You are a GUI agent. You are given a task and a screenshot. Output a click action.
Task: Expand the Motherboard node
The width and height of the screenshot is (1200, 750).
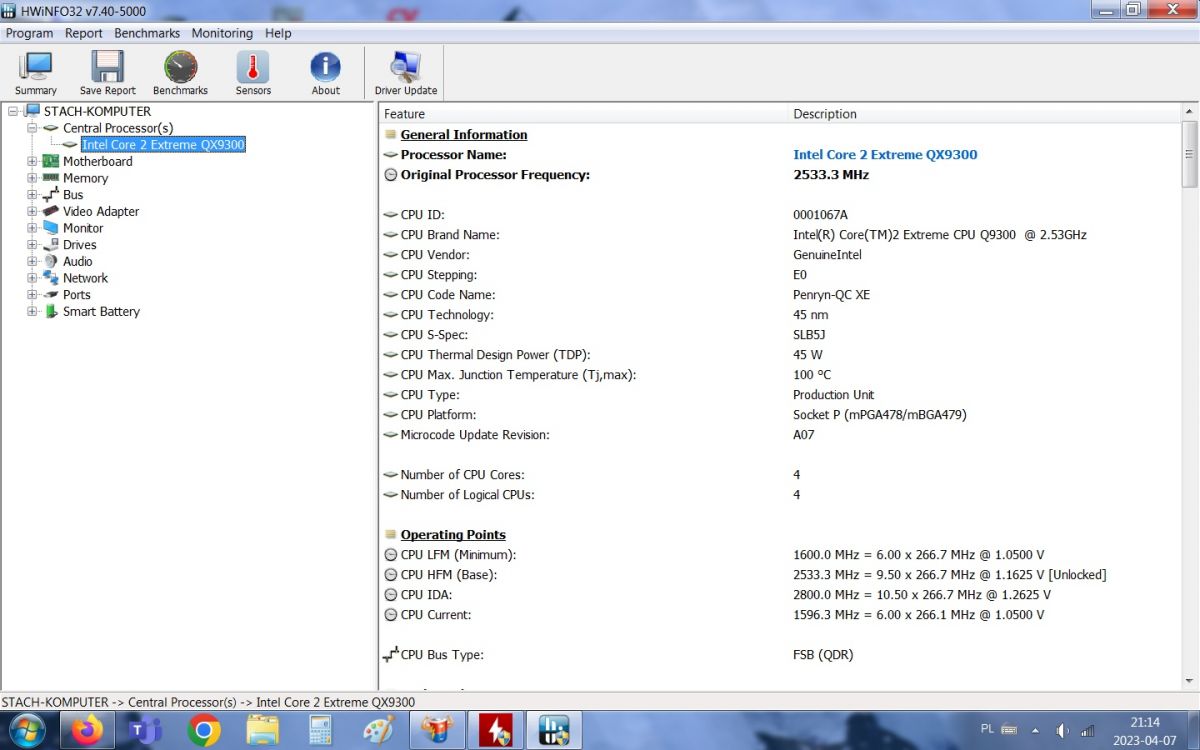(x=32, y=161)
